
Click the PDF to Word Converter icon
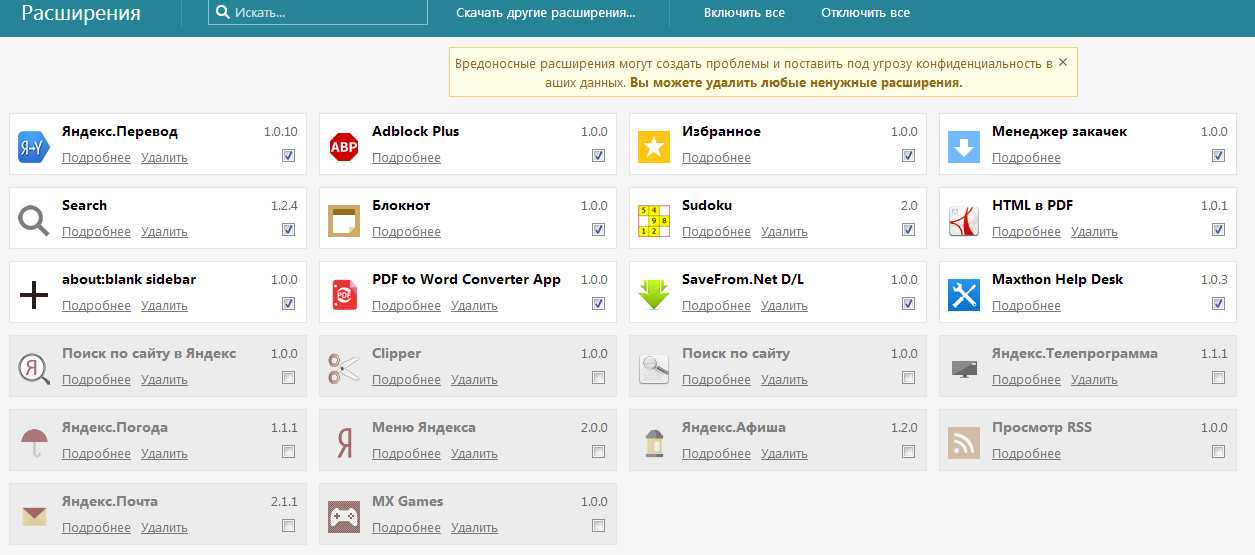point(344,295)
